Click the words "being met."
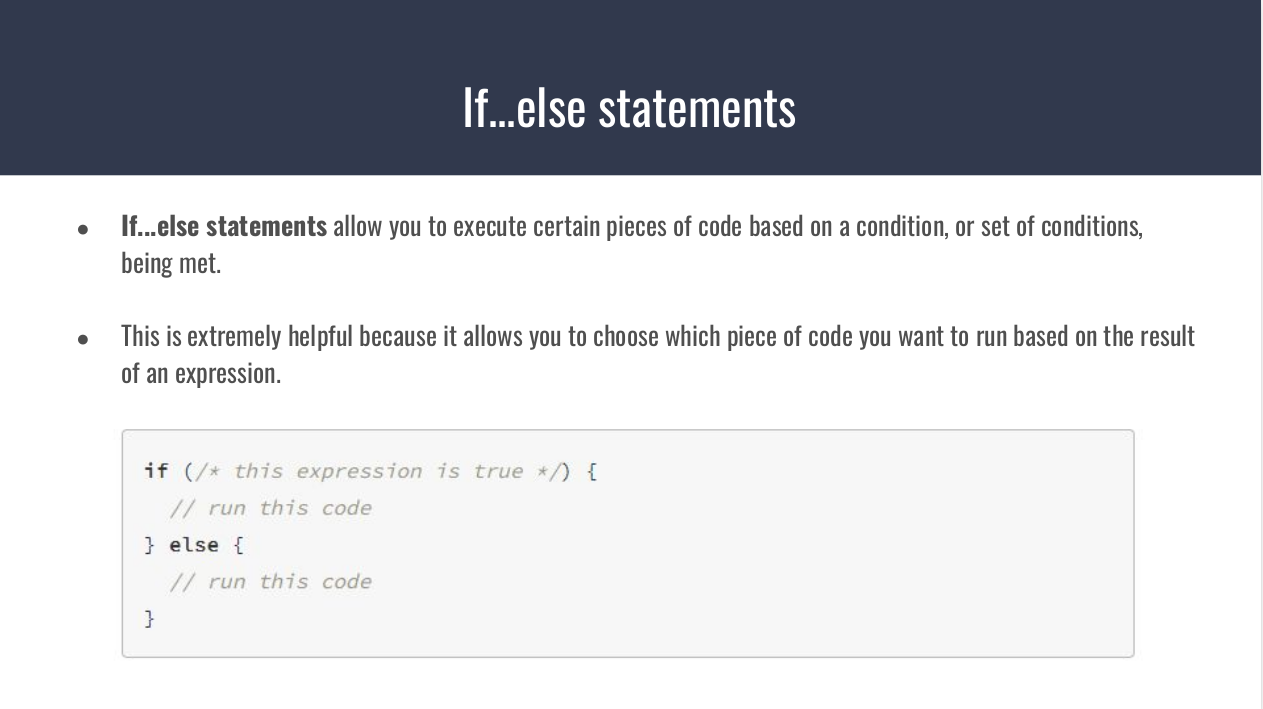The width and height of the screenshot is (1263, 709). point(170,265)
